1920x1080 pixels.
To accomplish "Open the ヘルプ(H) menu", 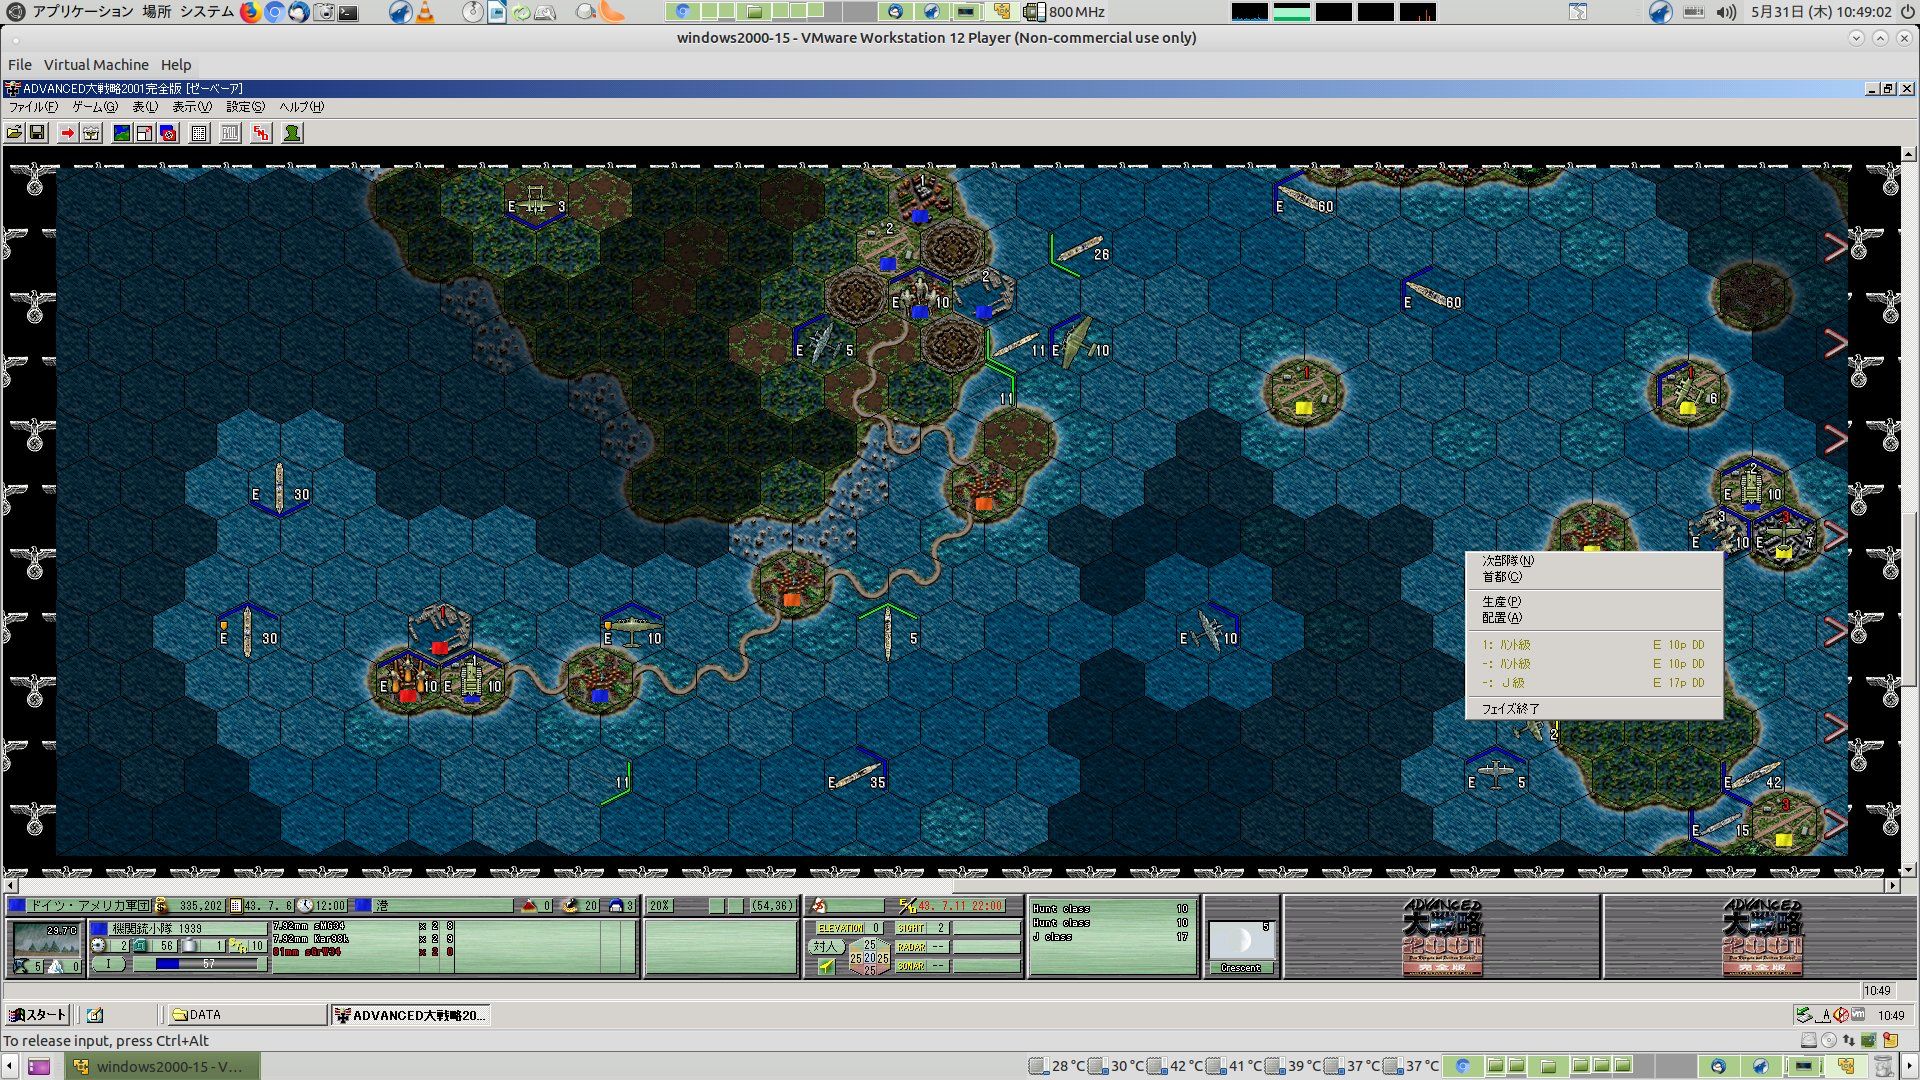I will pos(301,107).
